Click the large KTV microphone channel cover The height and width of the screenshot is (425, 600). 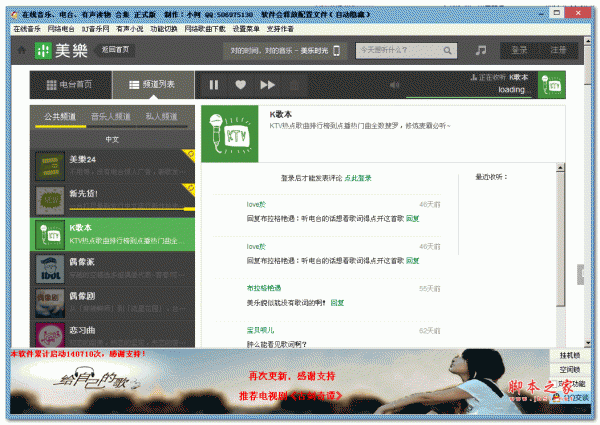(230, 134)
